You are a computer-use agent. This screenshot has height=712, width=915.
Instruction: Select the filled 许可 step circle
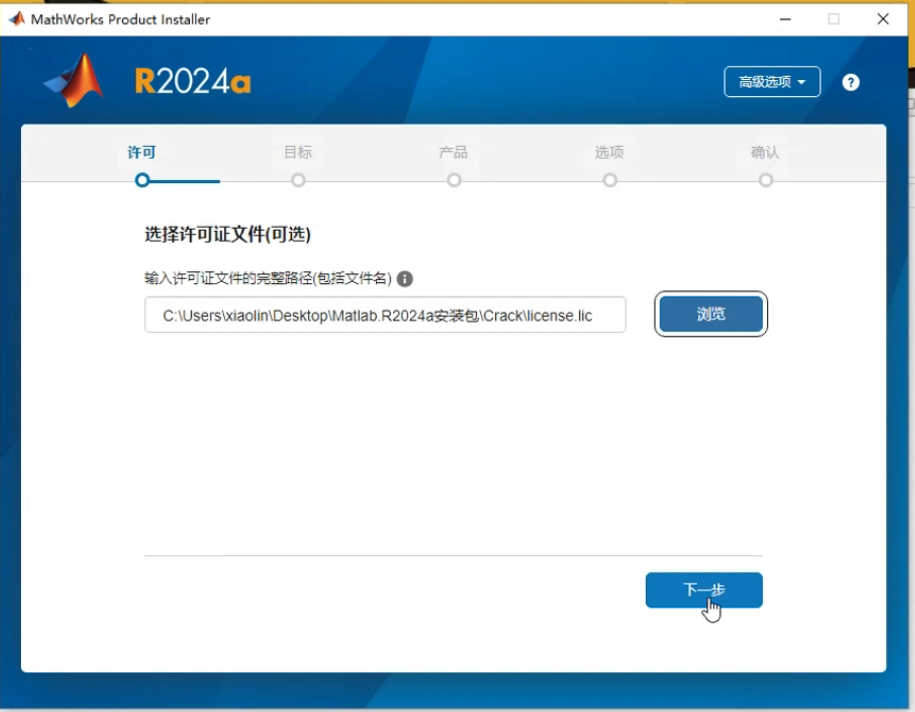[x=142, y=181]
